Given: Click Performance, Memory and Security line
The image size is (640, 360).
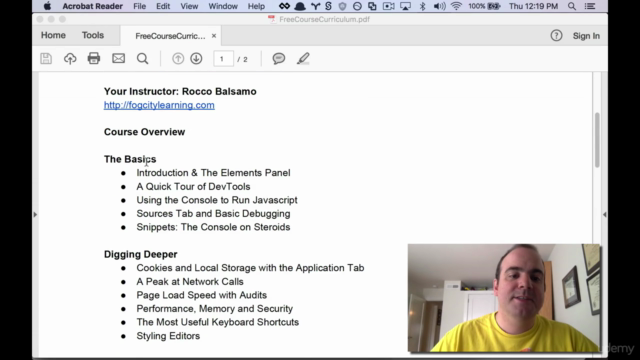Looking at the screenshot, I should click(215, 309).
